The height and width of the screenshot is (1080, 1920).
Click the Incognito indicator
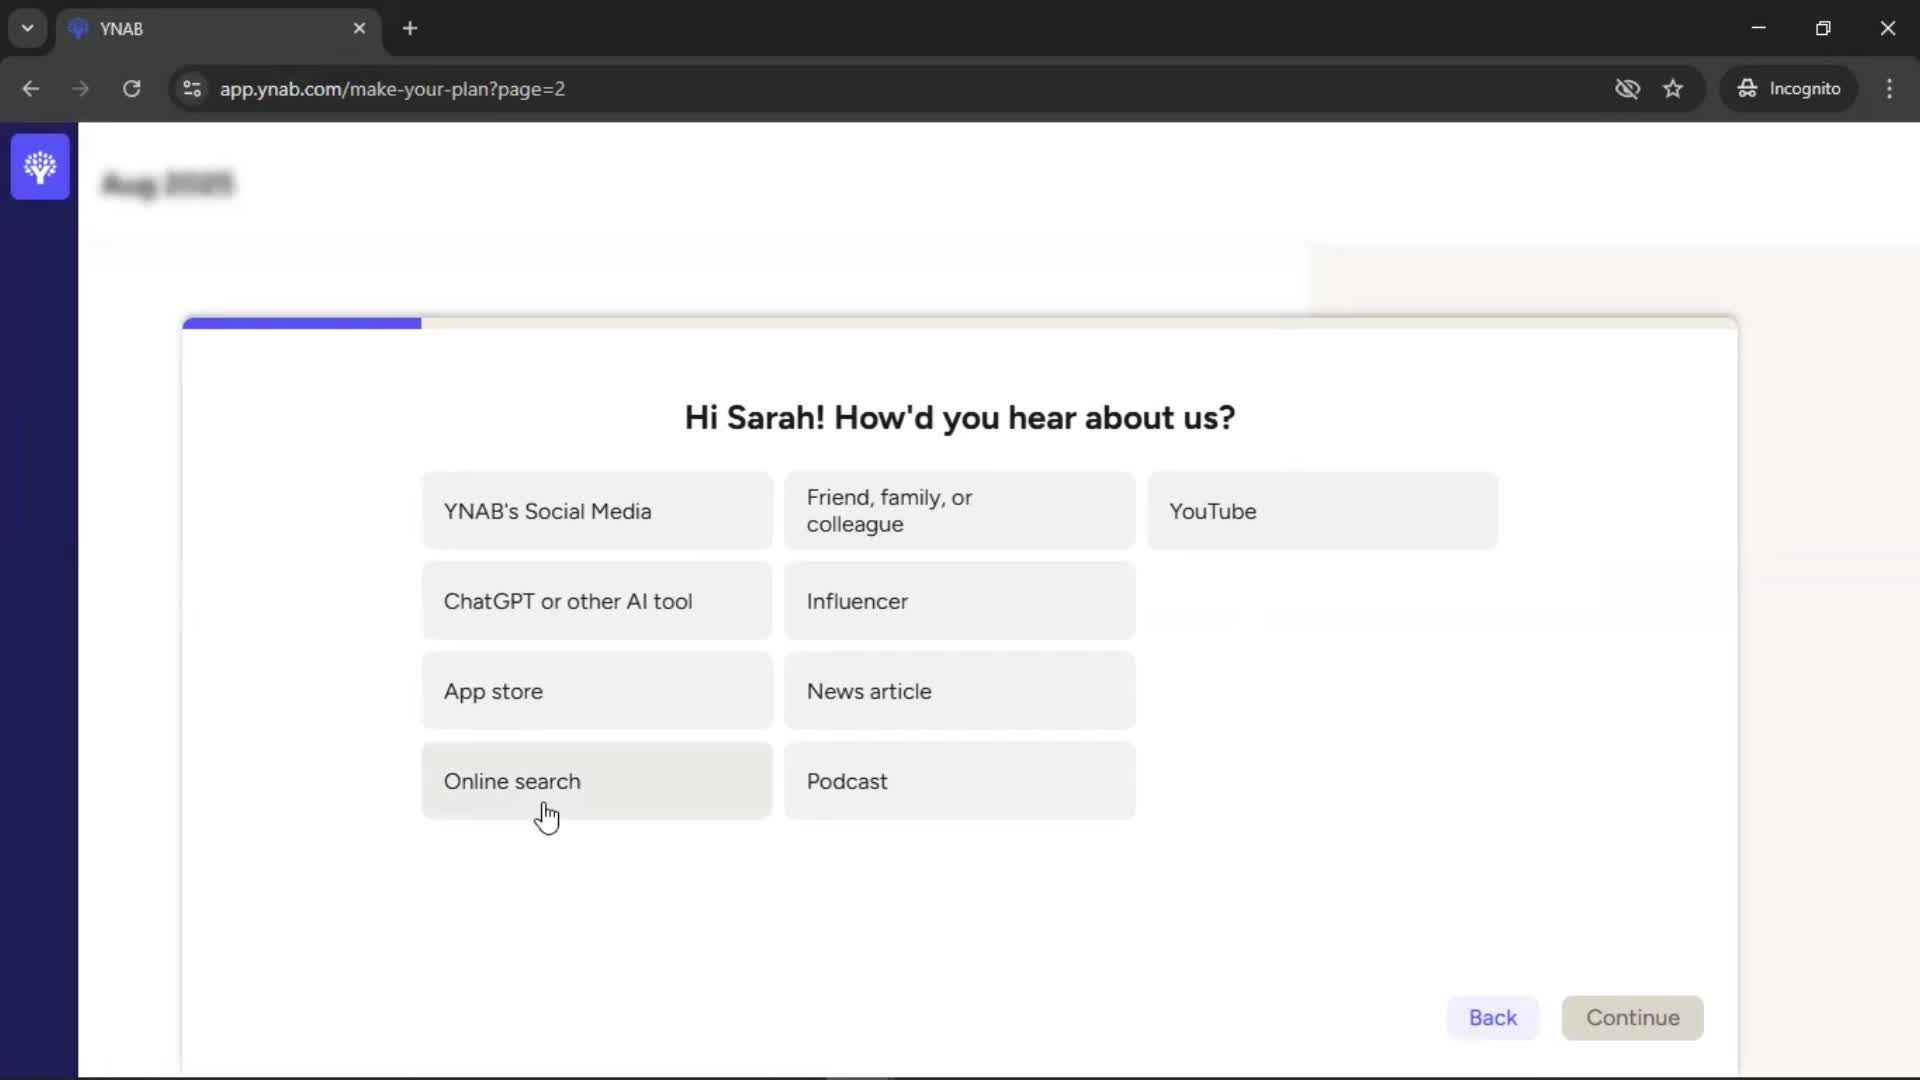pos(1788,89)
